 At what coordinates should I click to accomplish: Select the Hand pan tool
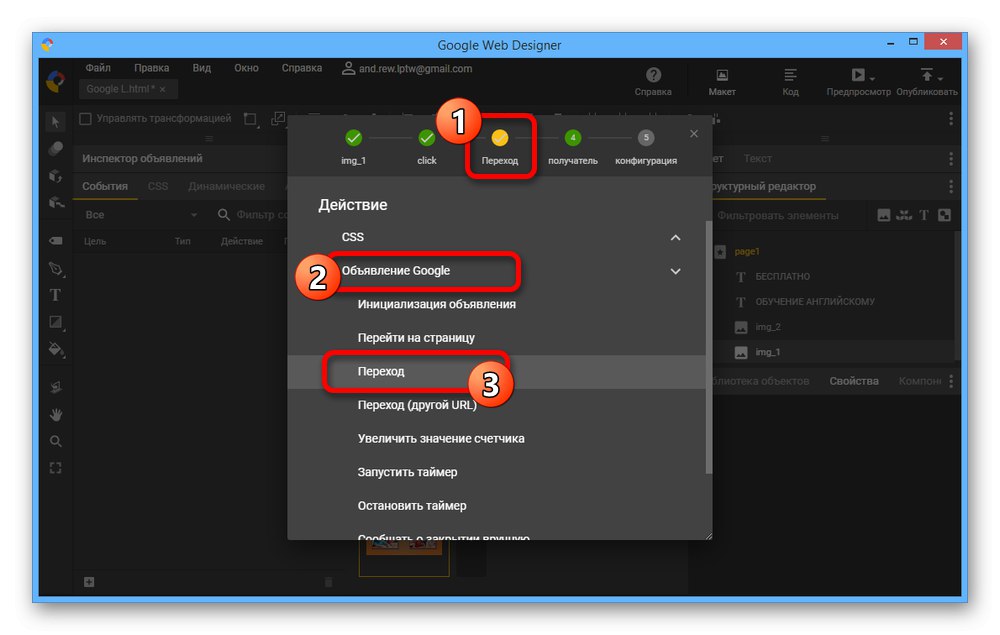pyautogui.click(x=56, y=415)
